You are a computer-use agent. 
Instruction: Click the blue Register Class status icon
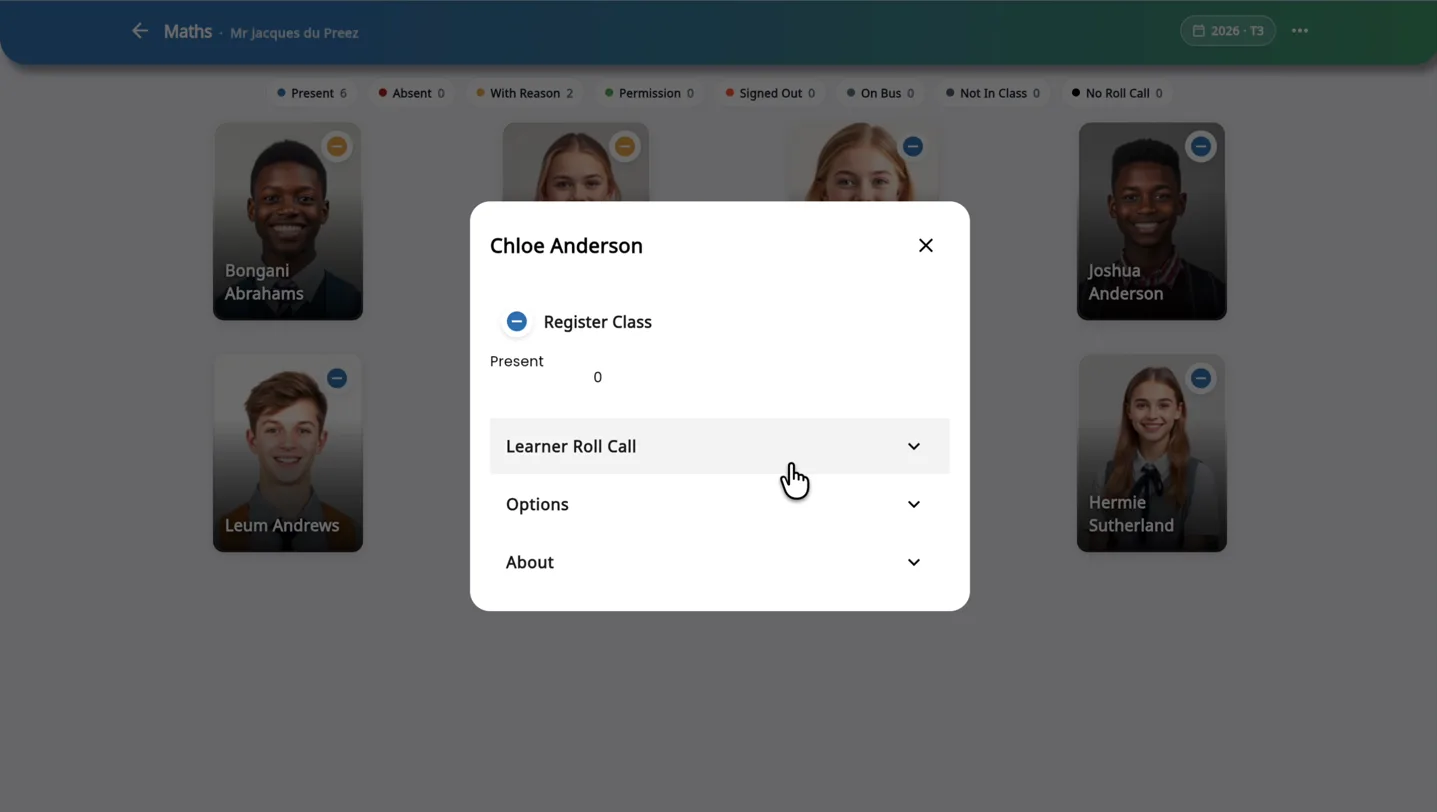tap(517, 321)
